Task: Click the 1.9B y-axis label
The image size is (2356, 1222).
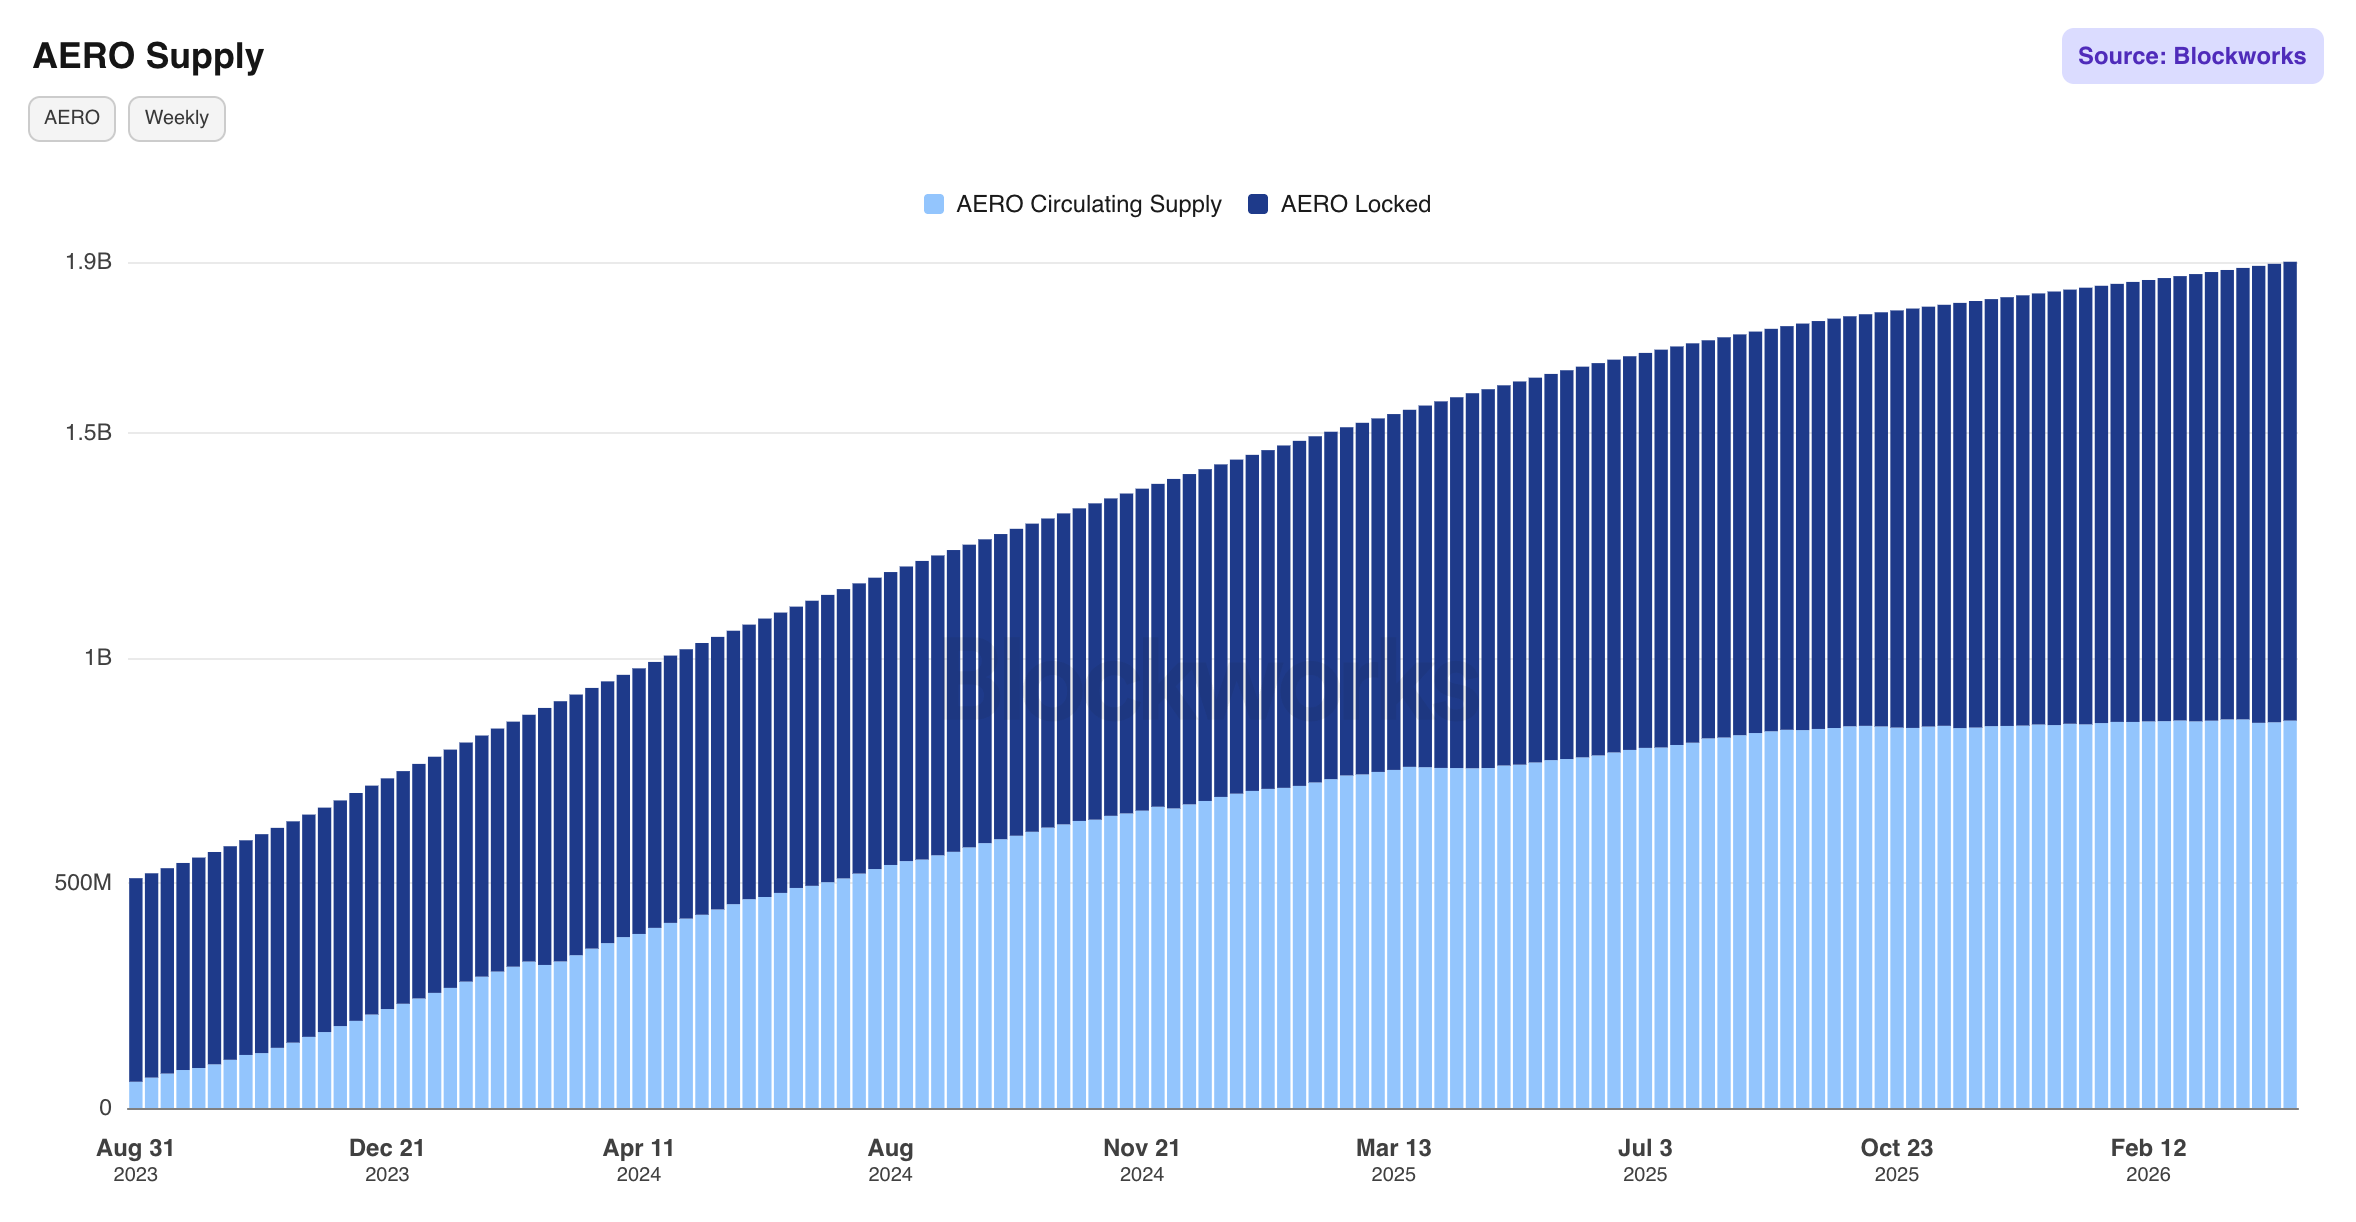Action: (88, 262)
